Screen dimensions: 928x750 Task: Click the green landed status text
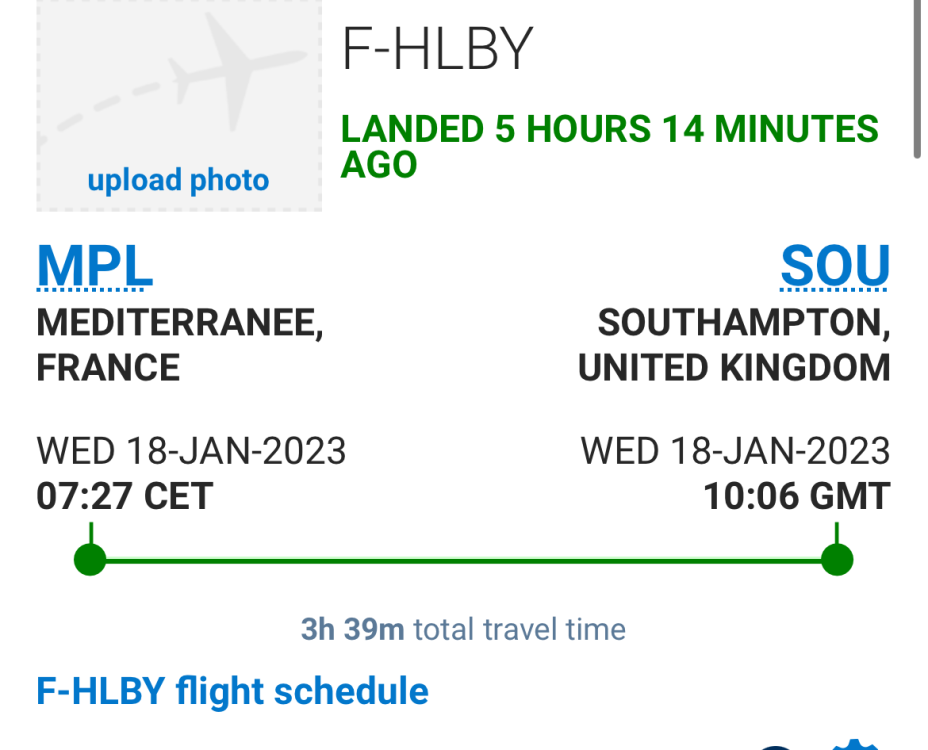[609, 146]
